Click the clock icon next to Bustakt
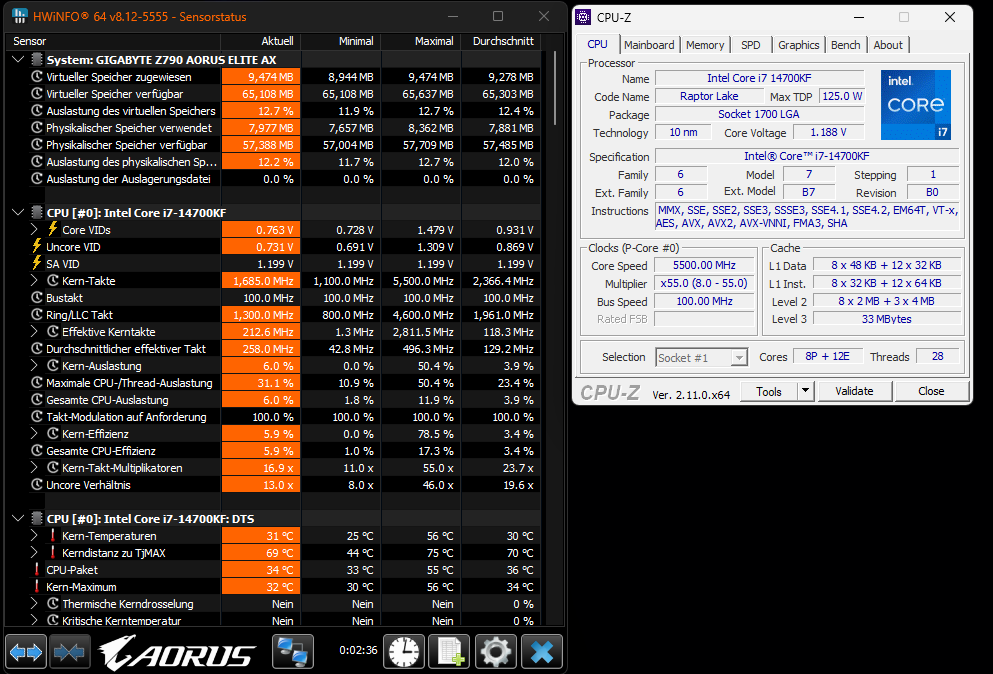993x674 pixels. [x=37, y=297]
